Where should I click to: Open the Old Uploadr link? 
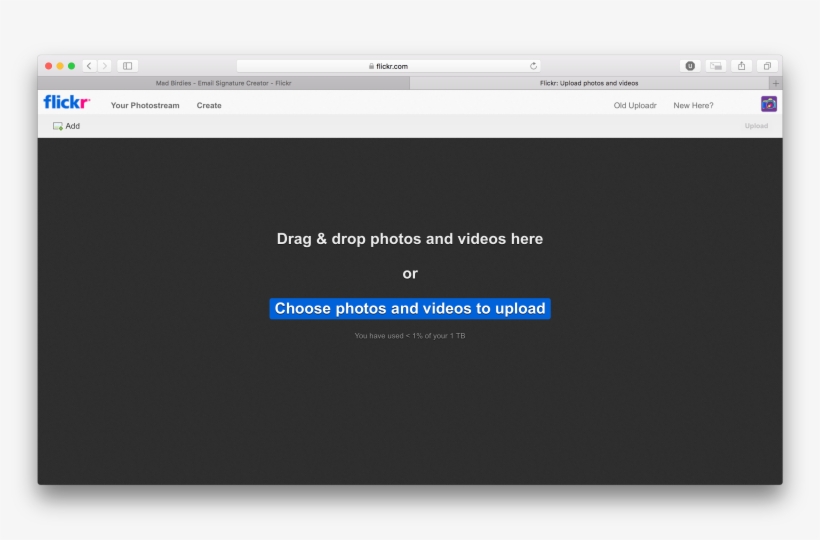pyautogui.click(x=635, y=106)
